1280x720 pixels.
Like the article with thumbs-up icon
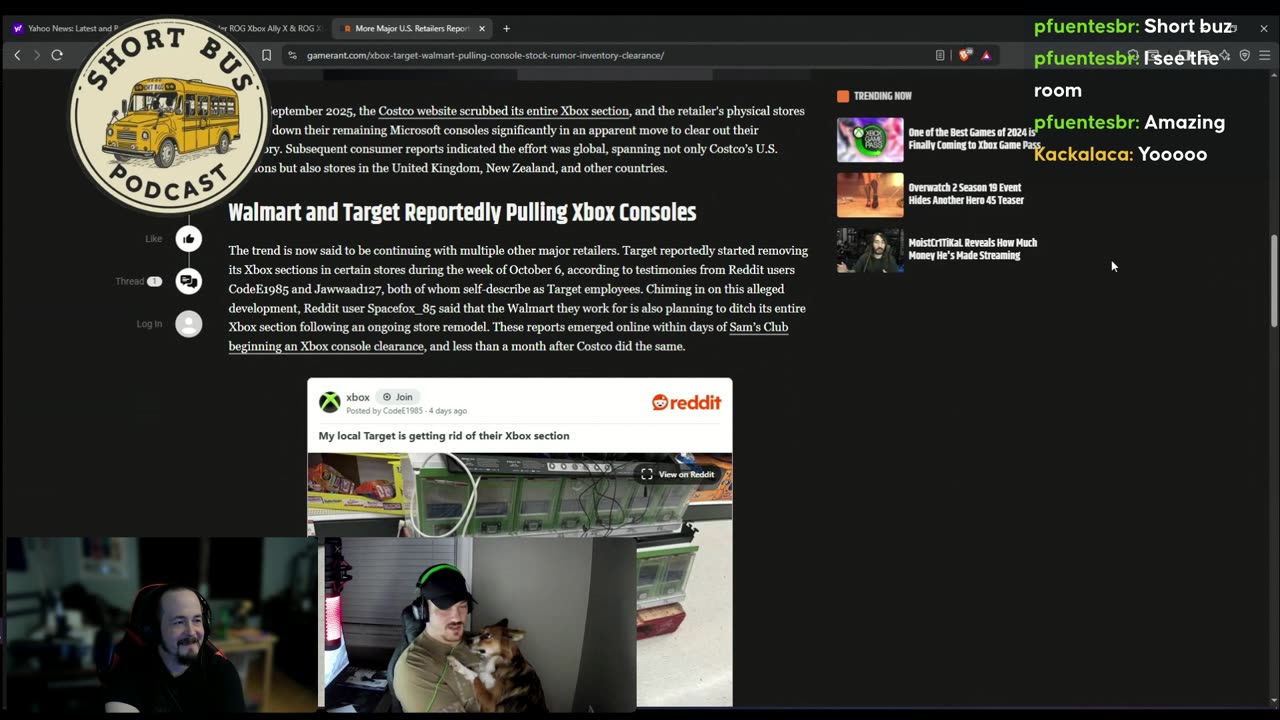[189, 238]
